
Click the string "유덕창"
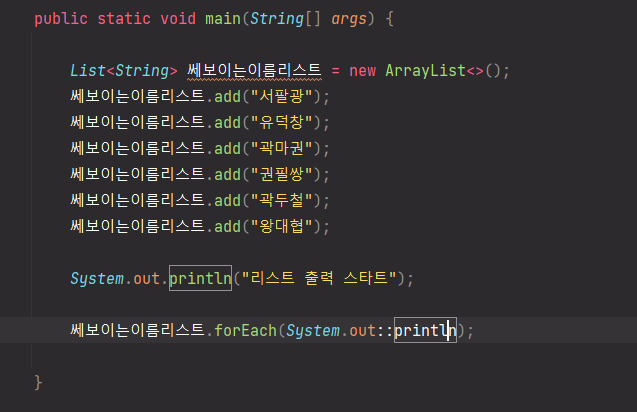click(281, 123)
